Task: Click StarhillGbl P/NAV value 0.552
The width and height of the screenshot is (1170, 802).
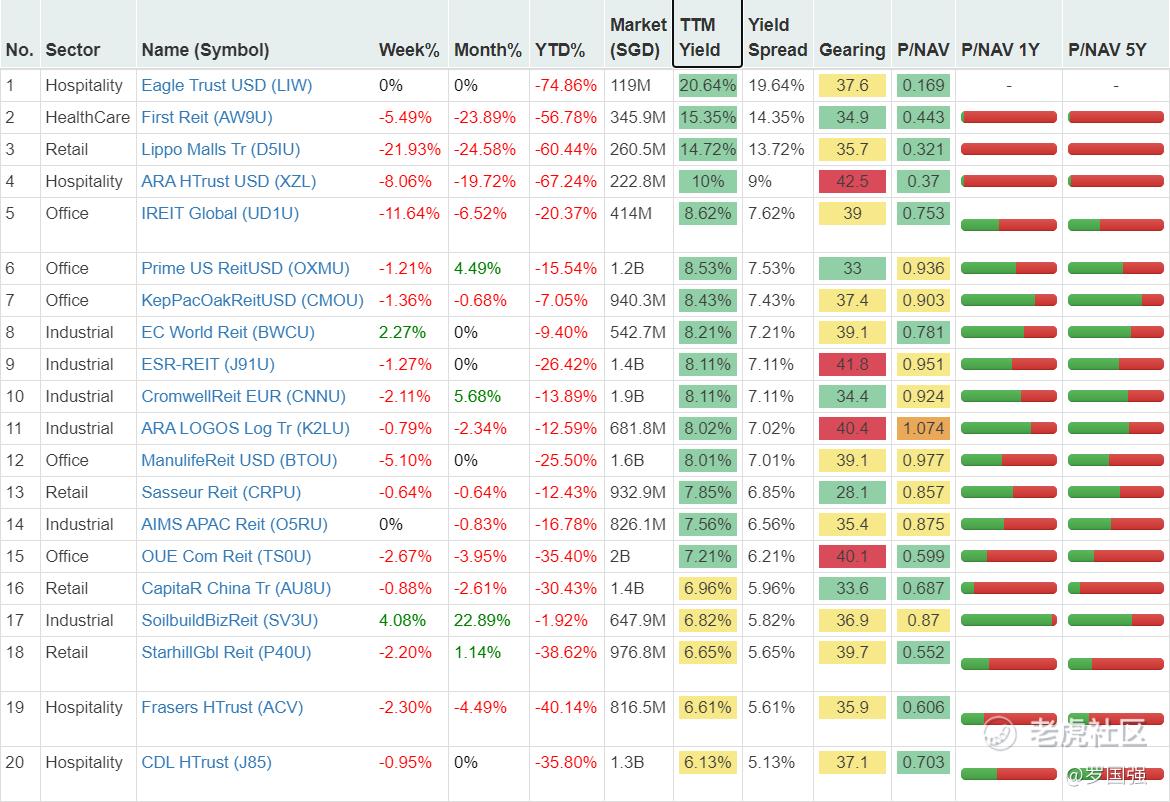Action: pyautogui.click(x=923, y=652)
